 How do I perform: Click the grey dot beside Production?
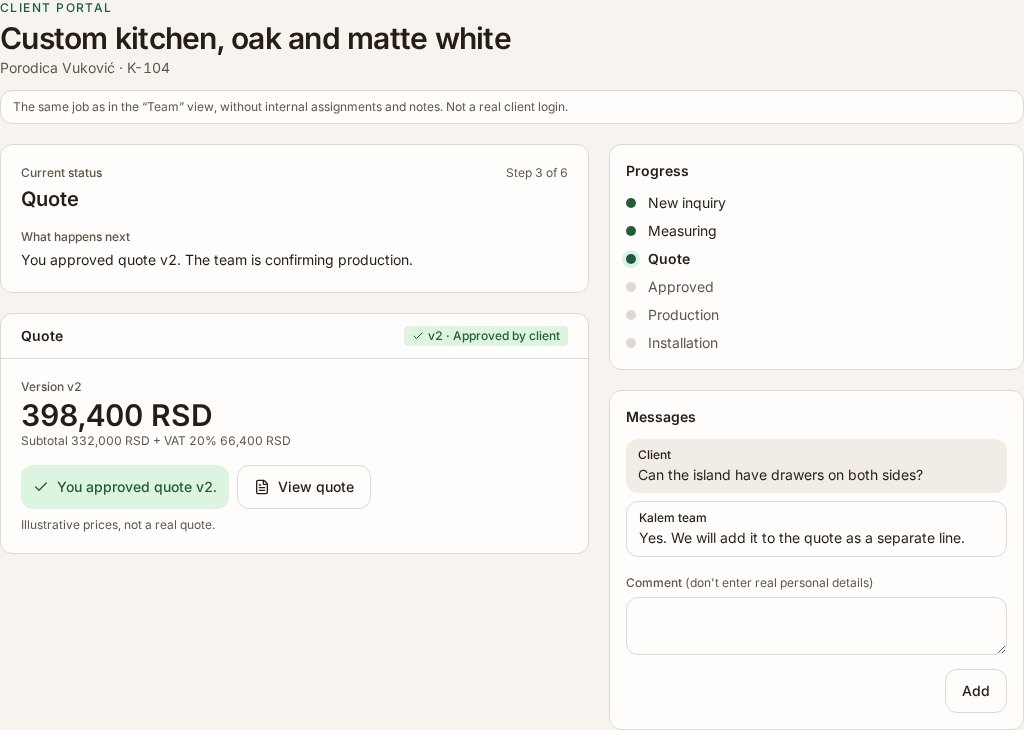631,315
